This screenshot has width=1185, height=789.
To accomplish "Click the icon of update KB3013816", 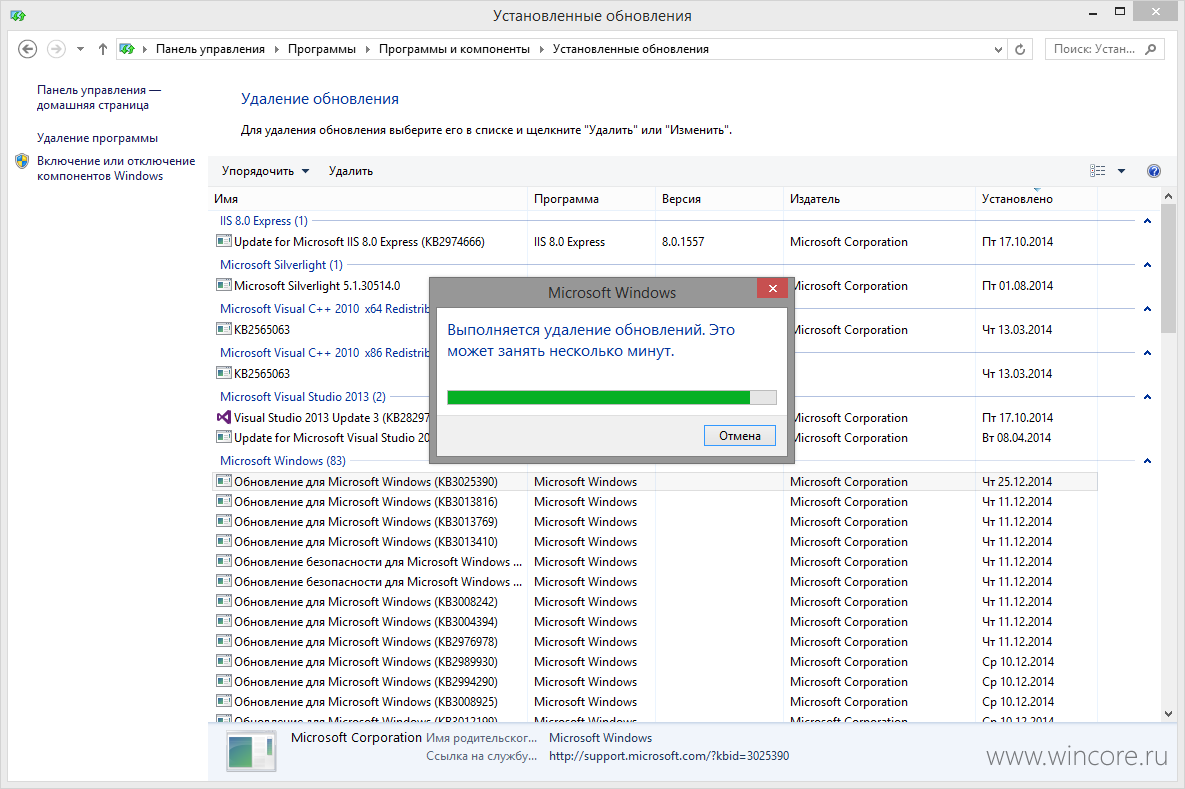I will click(x=224, y=501).
